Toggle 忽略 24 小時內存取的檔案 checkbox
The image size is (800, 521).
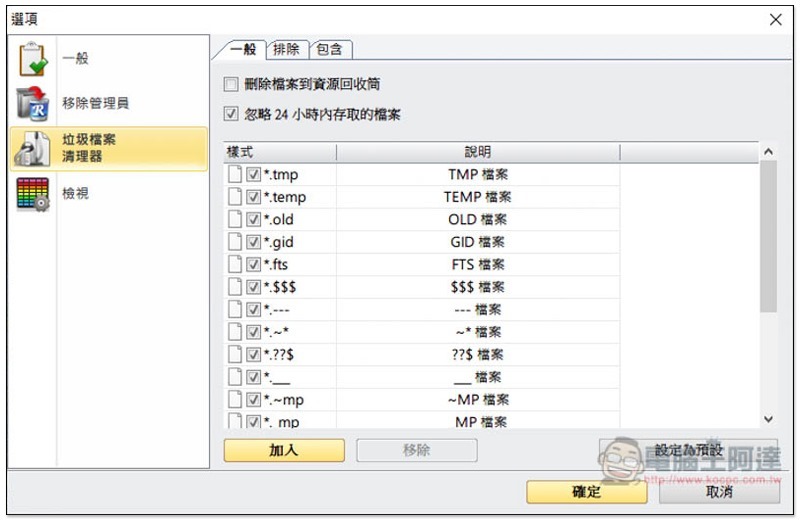(231, 113)
